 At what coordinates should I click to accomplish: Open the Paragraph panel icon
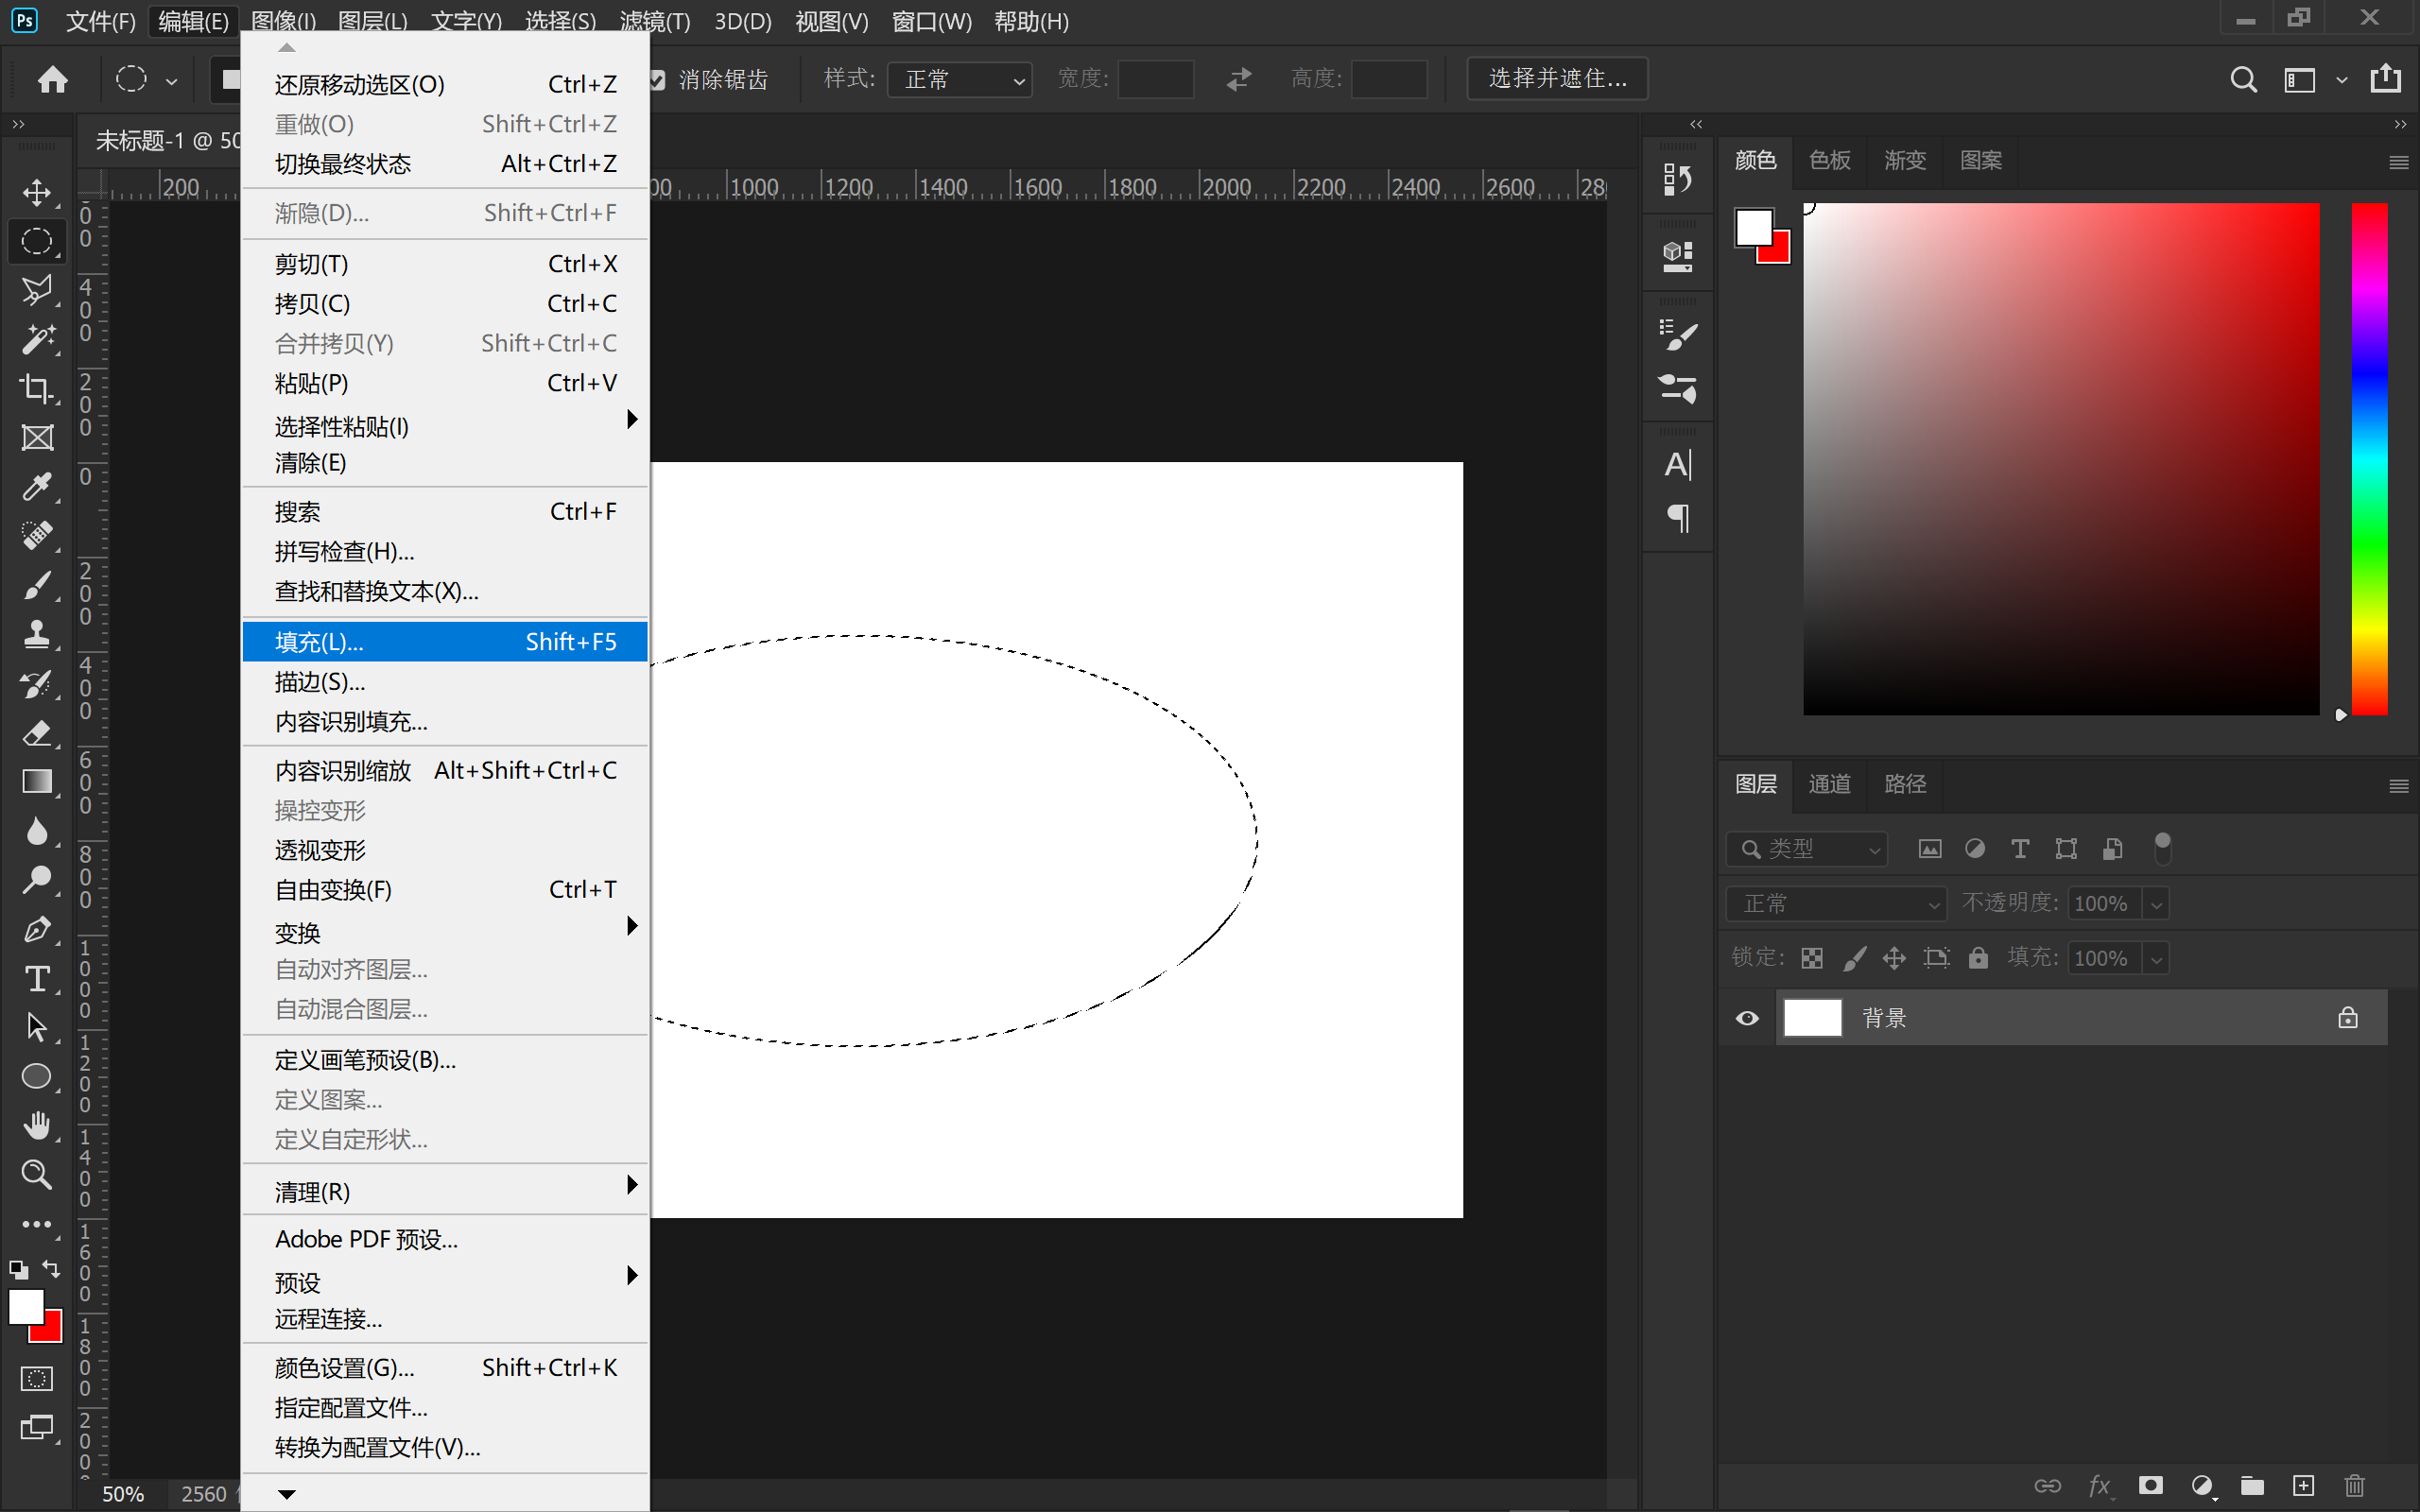1677,517
